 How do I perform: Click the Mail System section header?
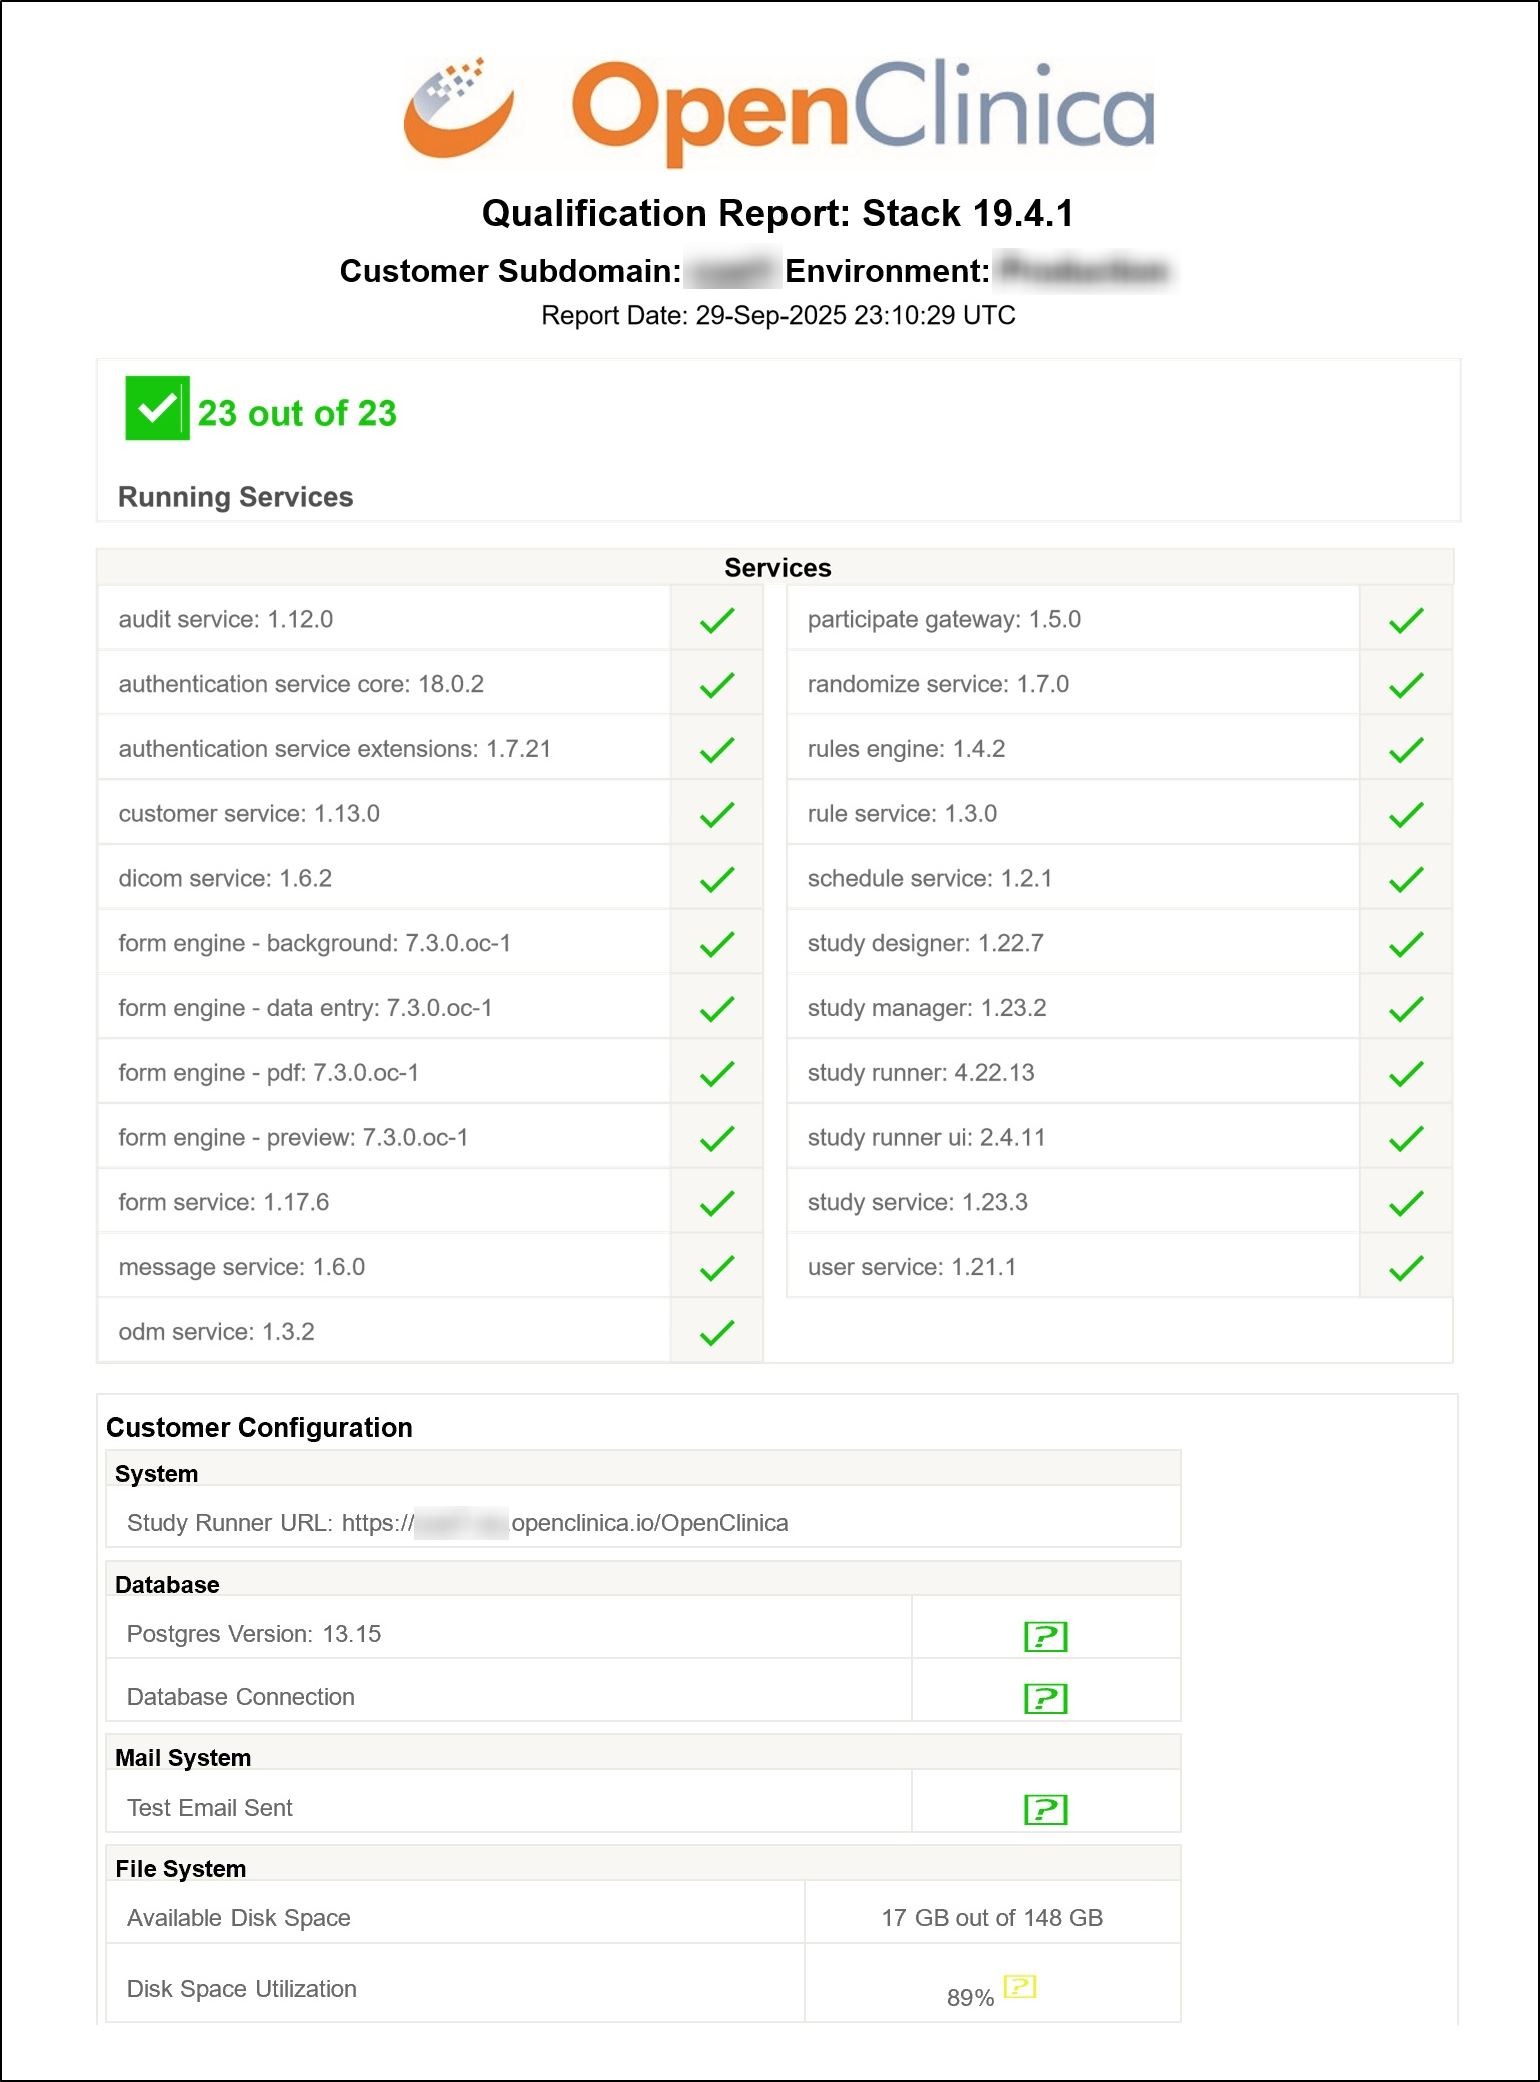point(183,1758)
